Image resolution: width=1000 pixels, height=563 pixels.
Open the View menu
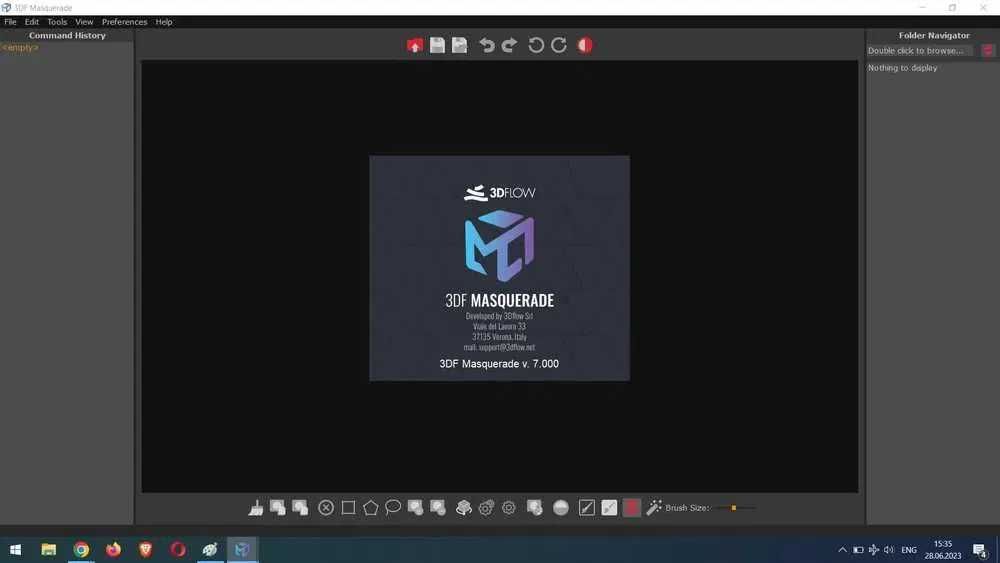tap(84, 22)
